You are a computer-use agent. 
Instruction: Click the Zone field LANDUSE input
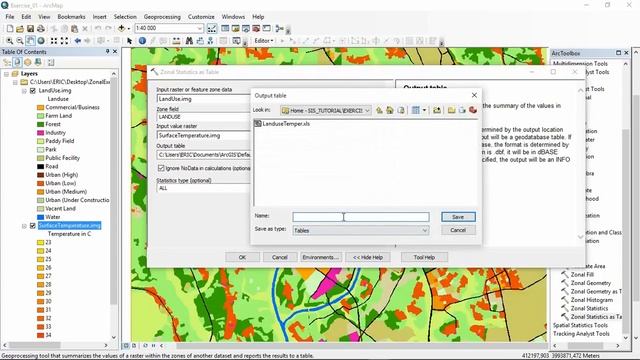pos(204,117)
